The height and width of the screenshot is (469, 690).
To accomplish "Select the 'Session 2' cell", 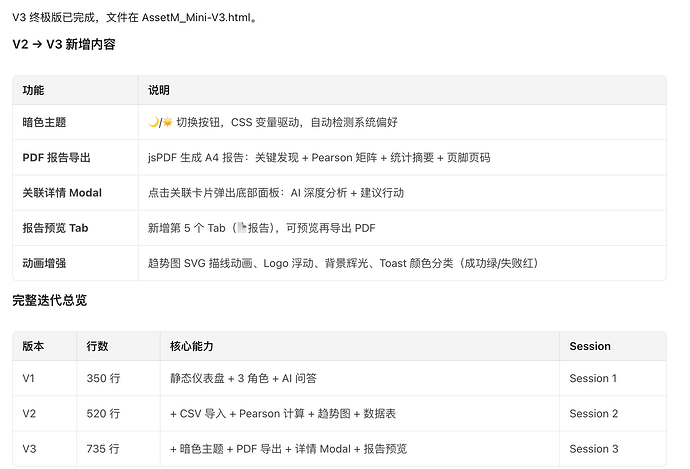I will click(613, 414).
